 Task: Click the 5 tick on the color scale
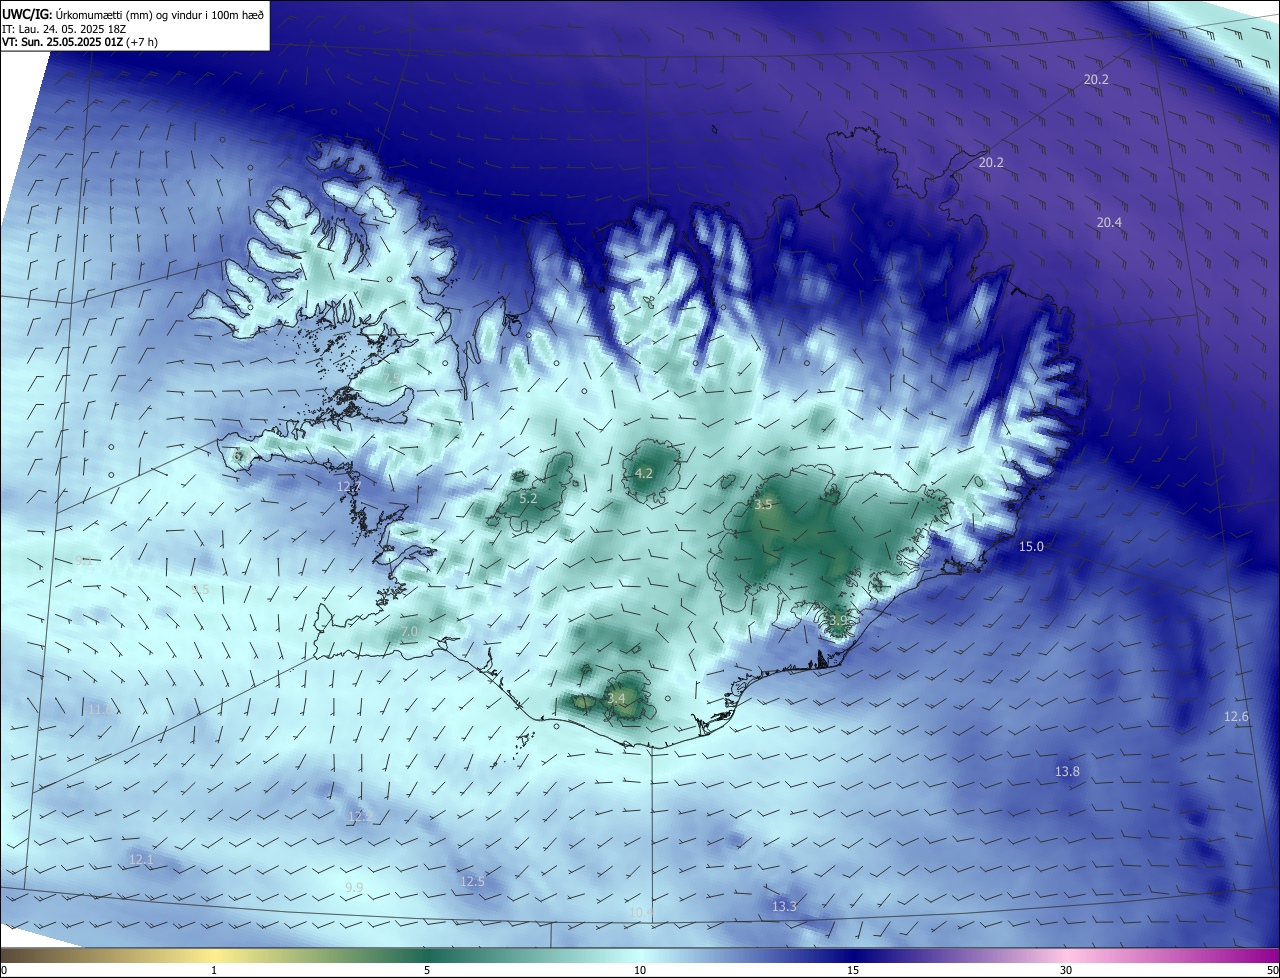(427, 970)
